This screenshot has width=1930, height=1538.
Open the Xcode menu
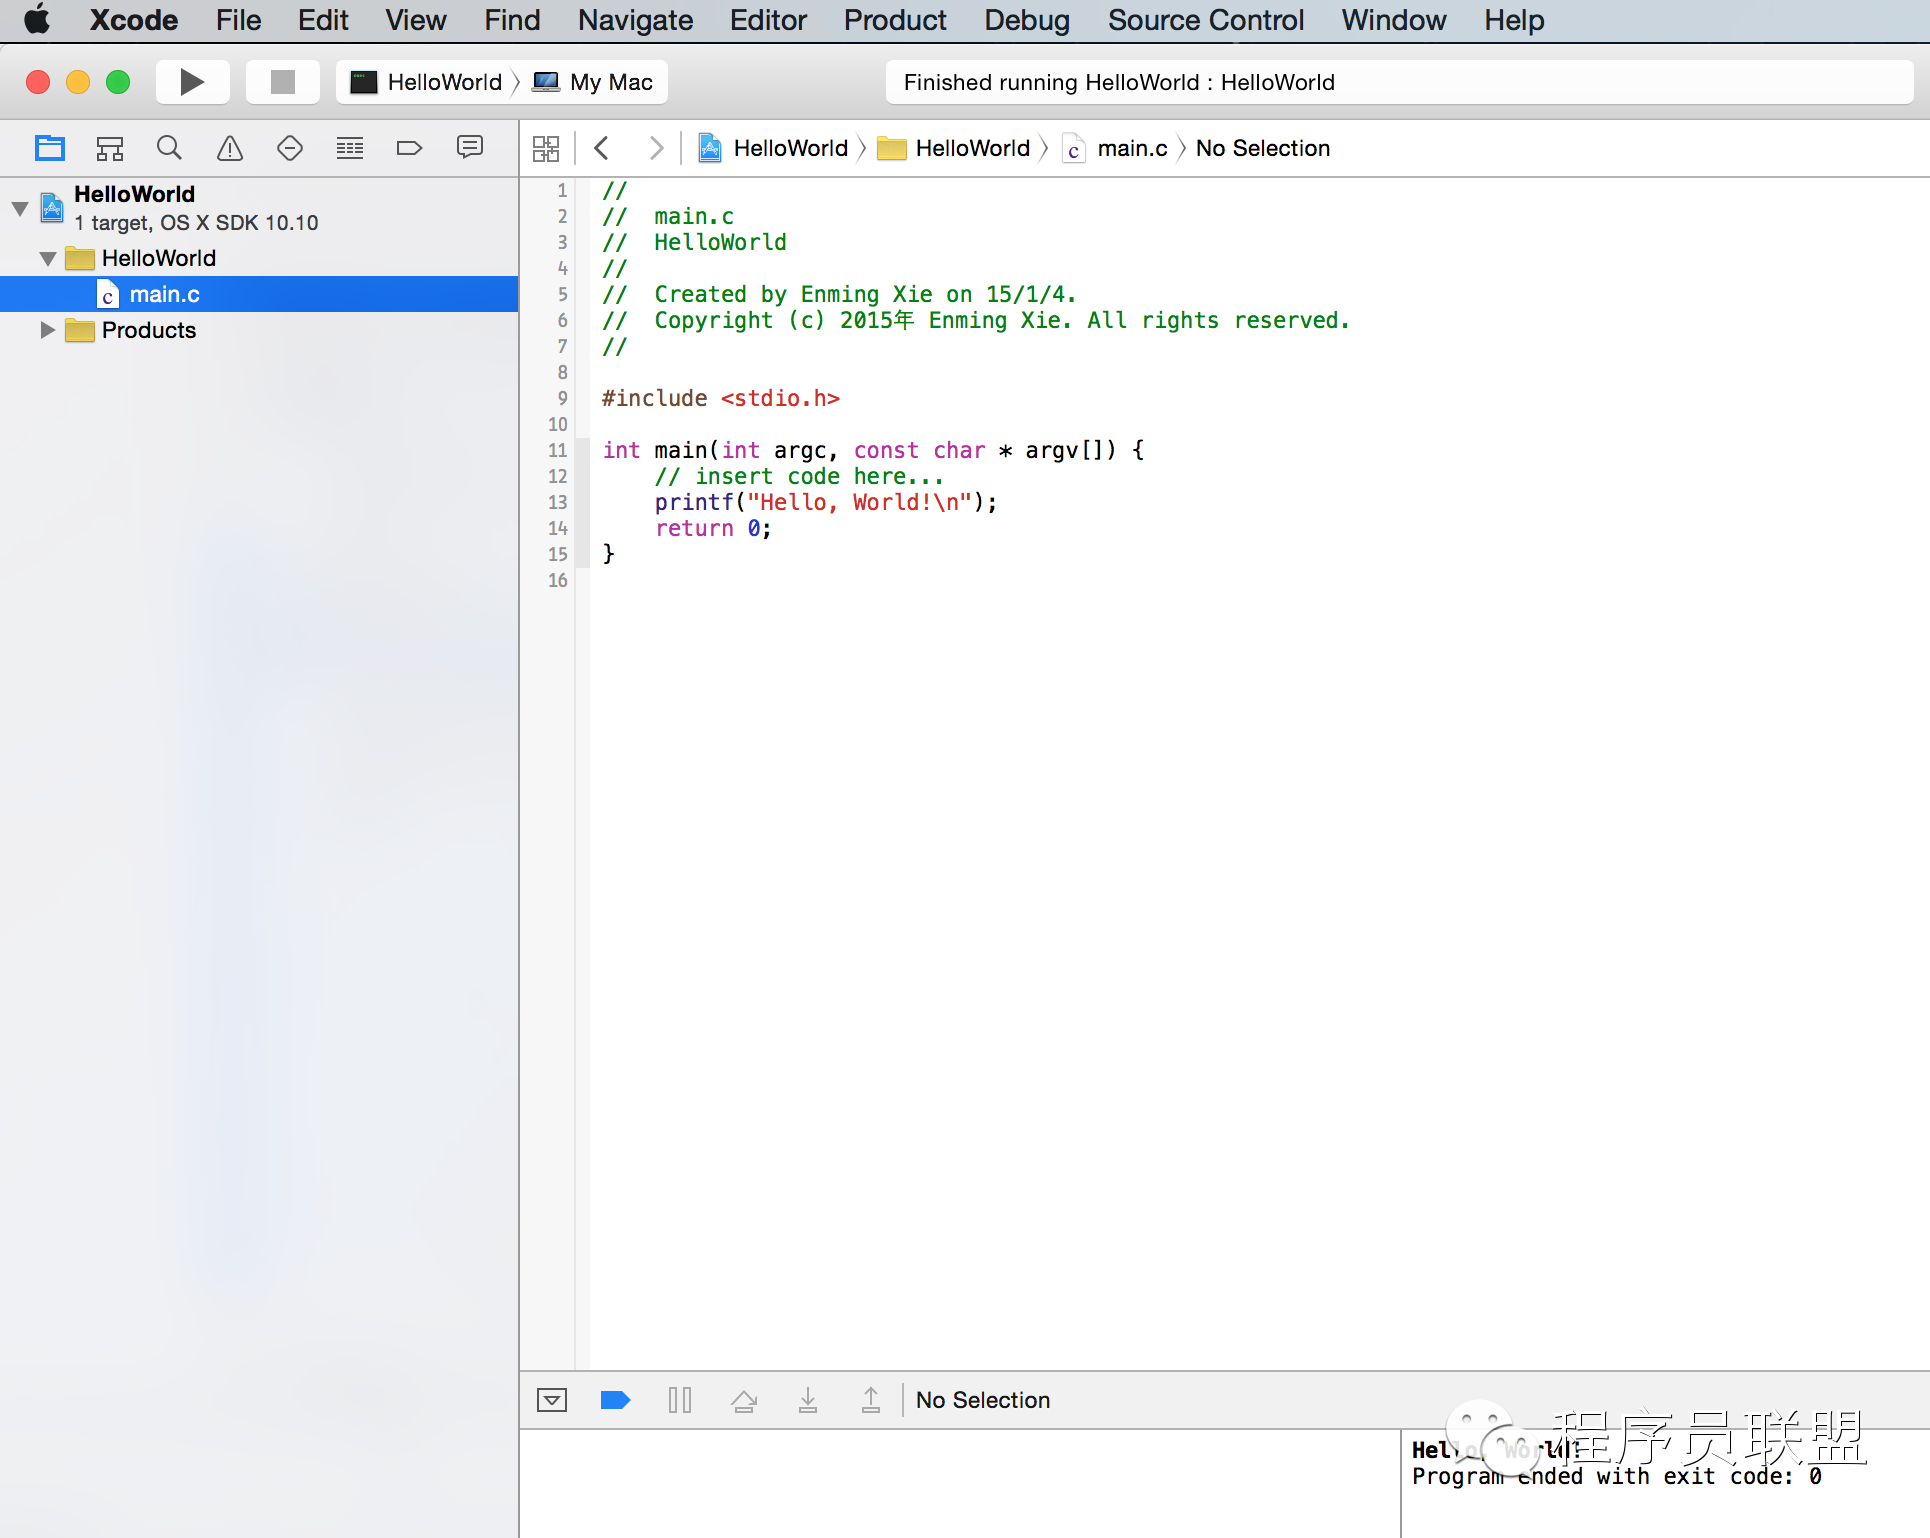[133, 20]
